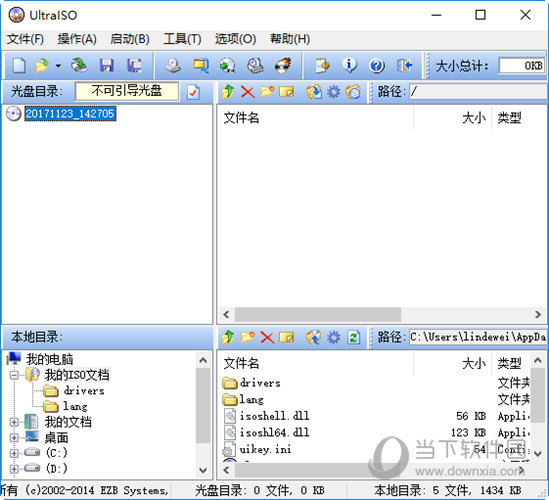This screenshot has width=549, height=500.
Task: Open the 启动(B) menu
Action: click(x=130, y=39)
